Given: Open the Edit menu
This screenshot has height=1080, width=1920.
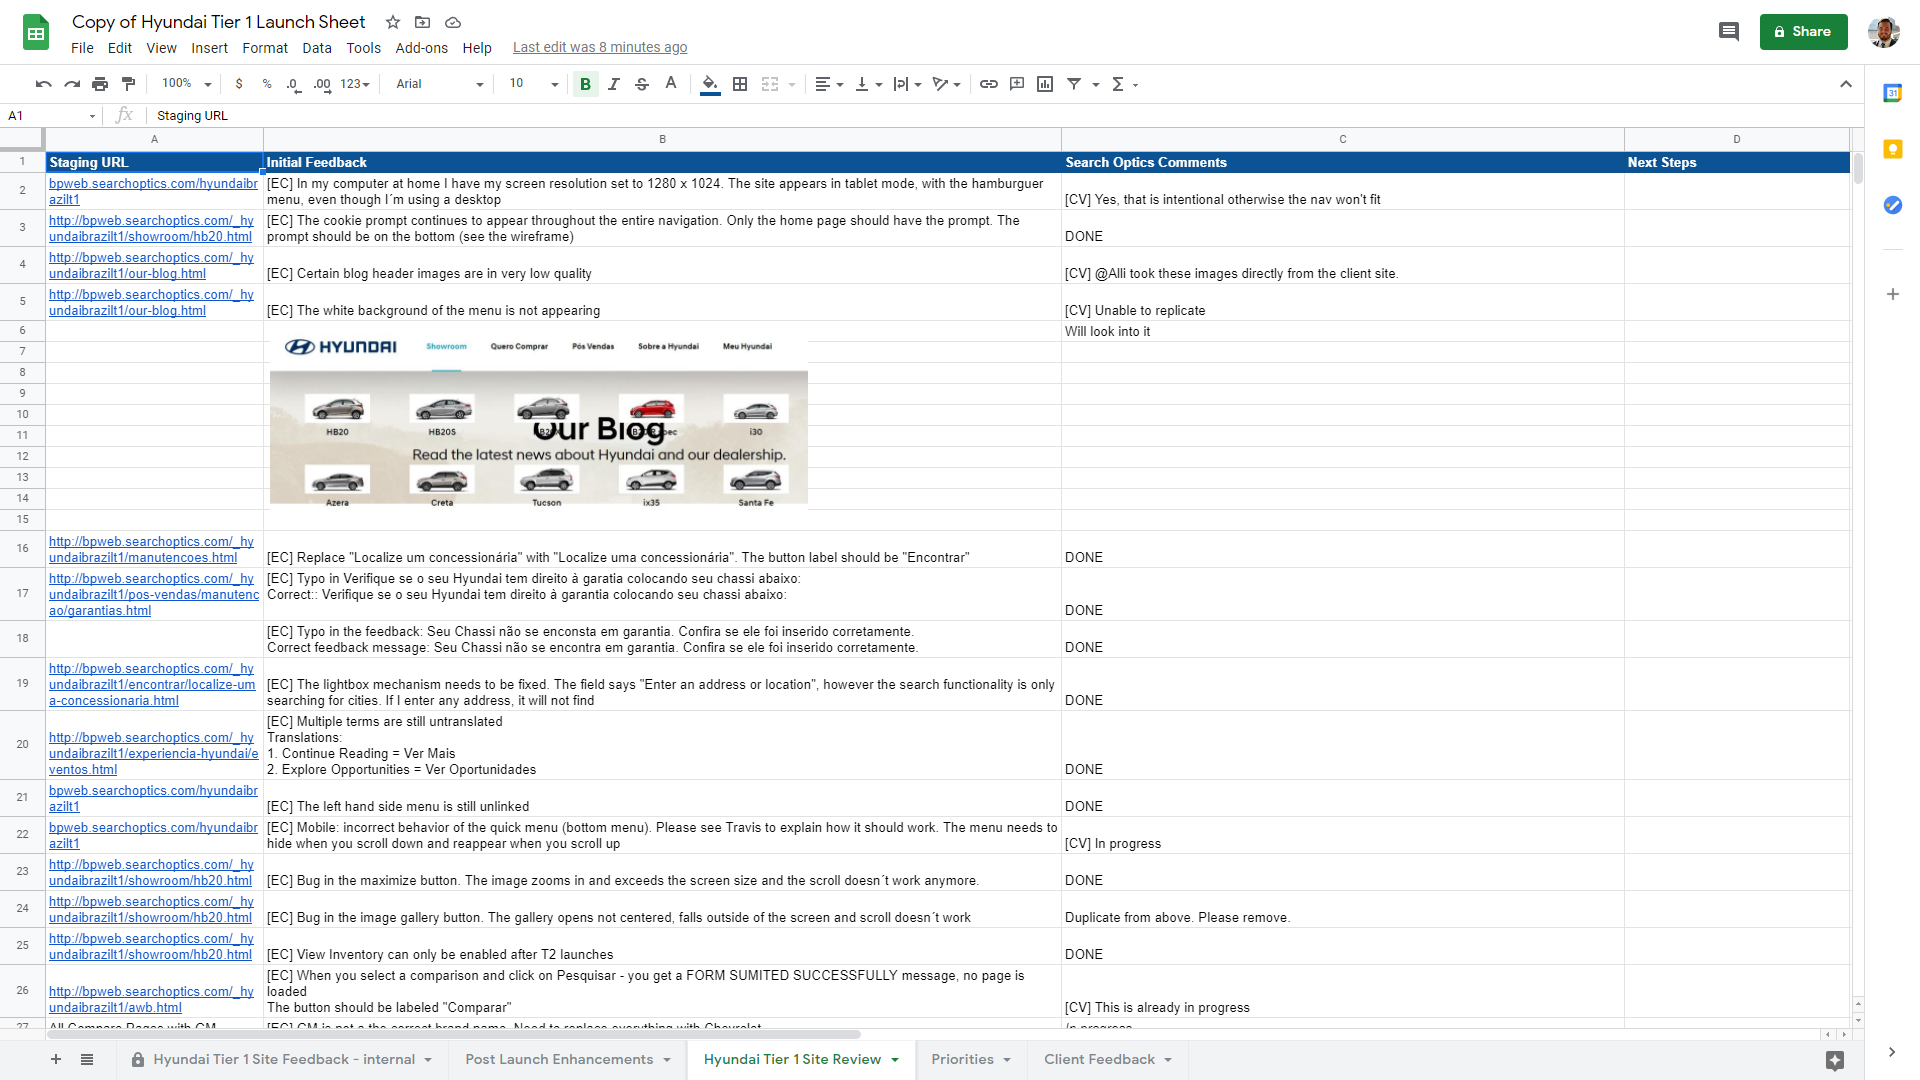Looking at the screenshot, I should (120, 48).
